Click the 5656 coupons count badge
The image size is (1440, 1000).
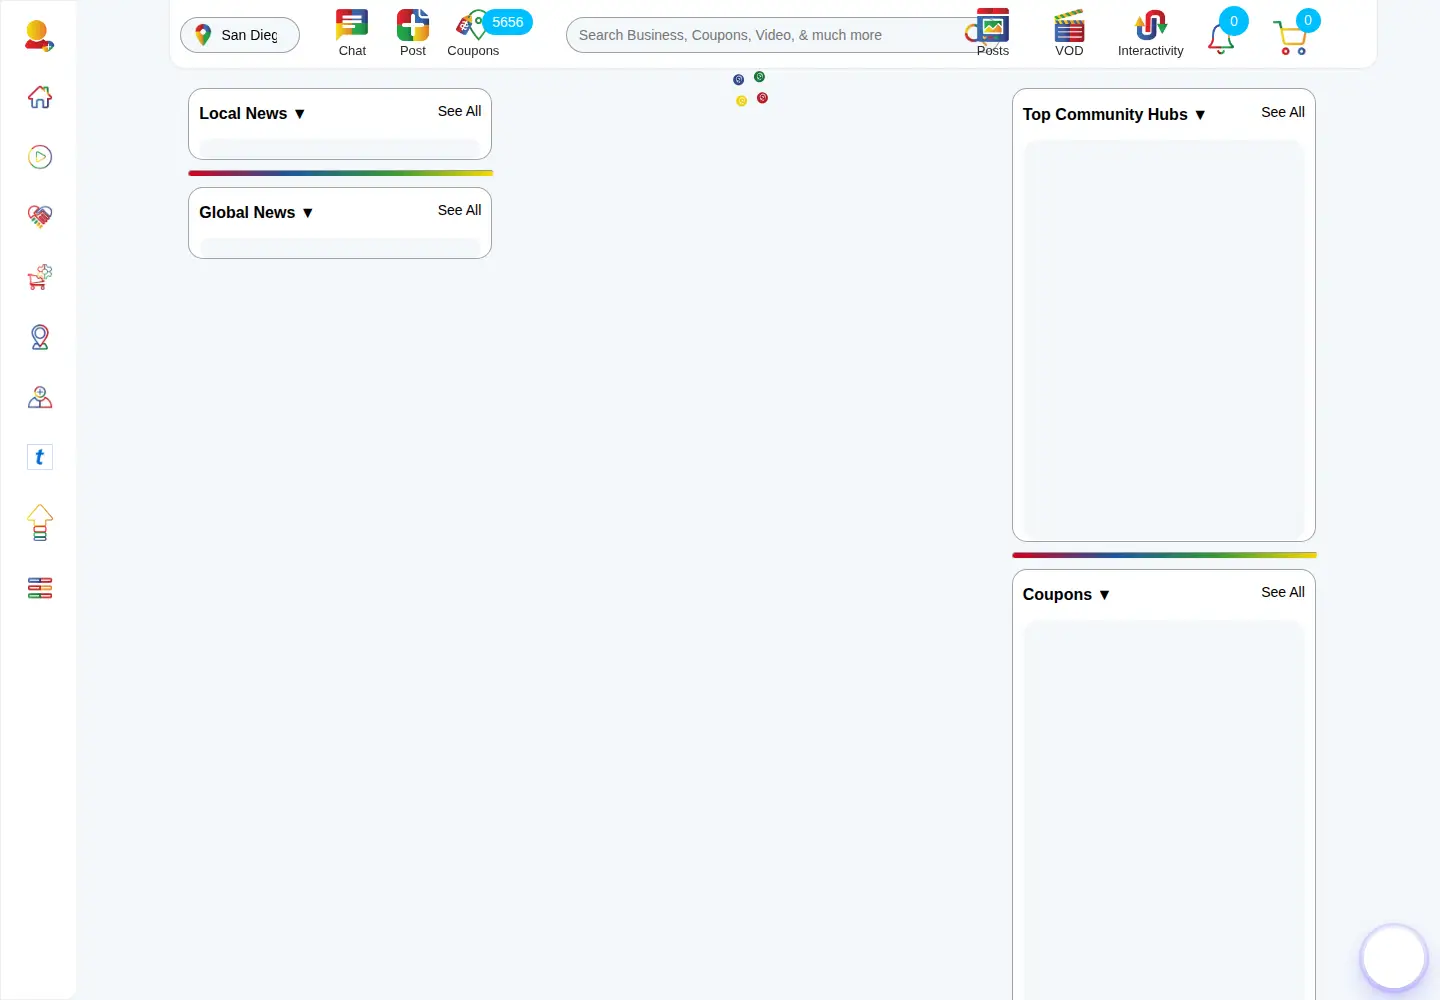pyautogui.click(x=508, y=22)
